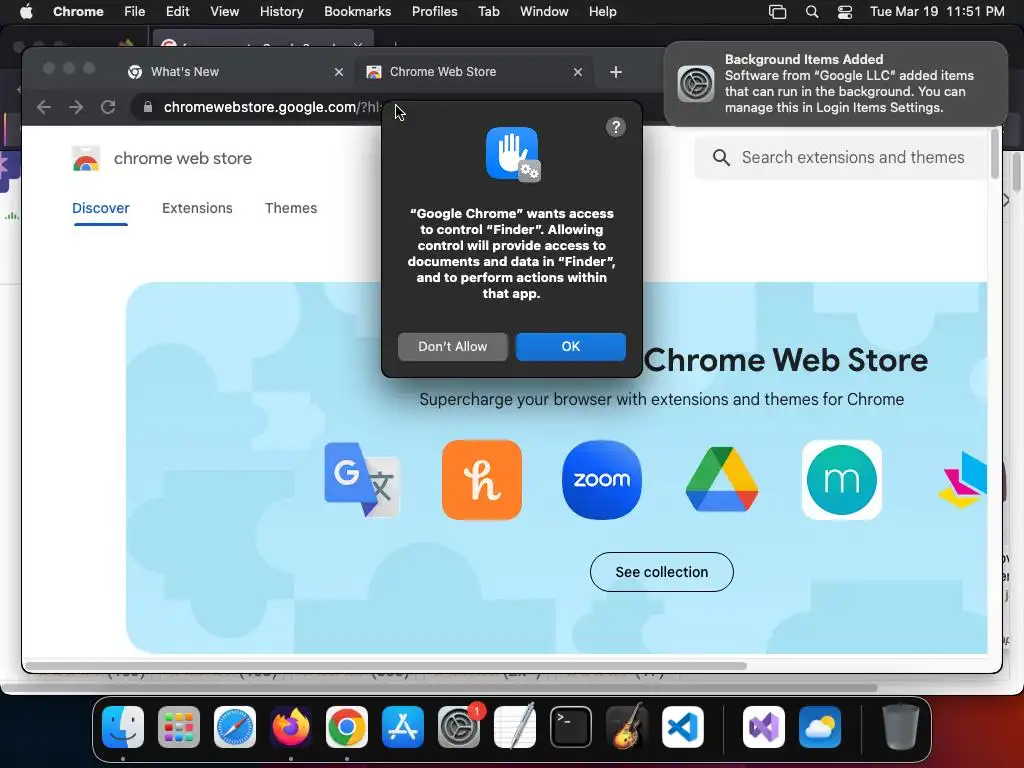1024x768 pixels.
Task: Open the Google Drive extension icon
Action: [x=722, y=480]
